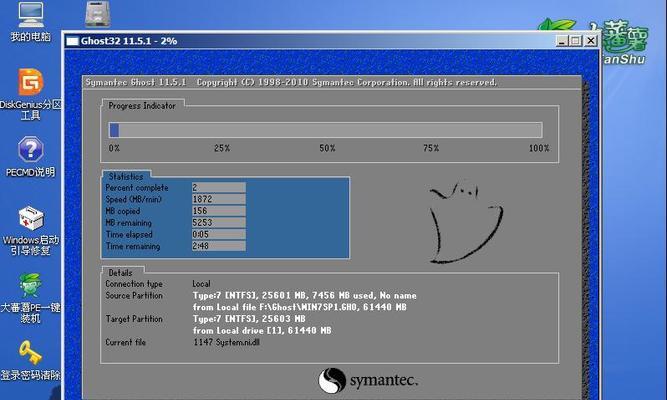Click the Statistics group label
Viewport: 667px width, 400px height.
pos(126,176)
